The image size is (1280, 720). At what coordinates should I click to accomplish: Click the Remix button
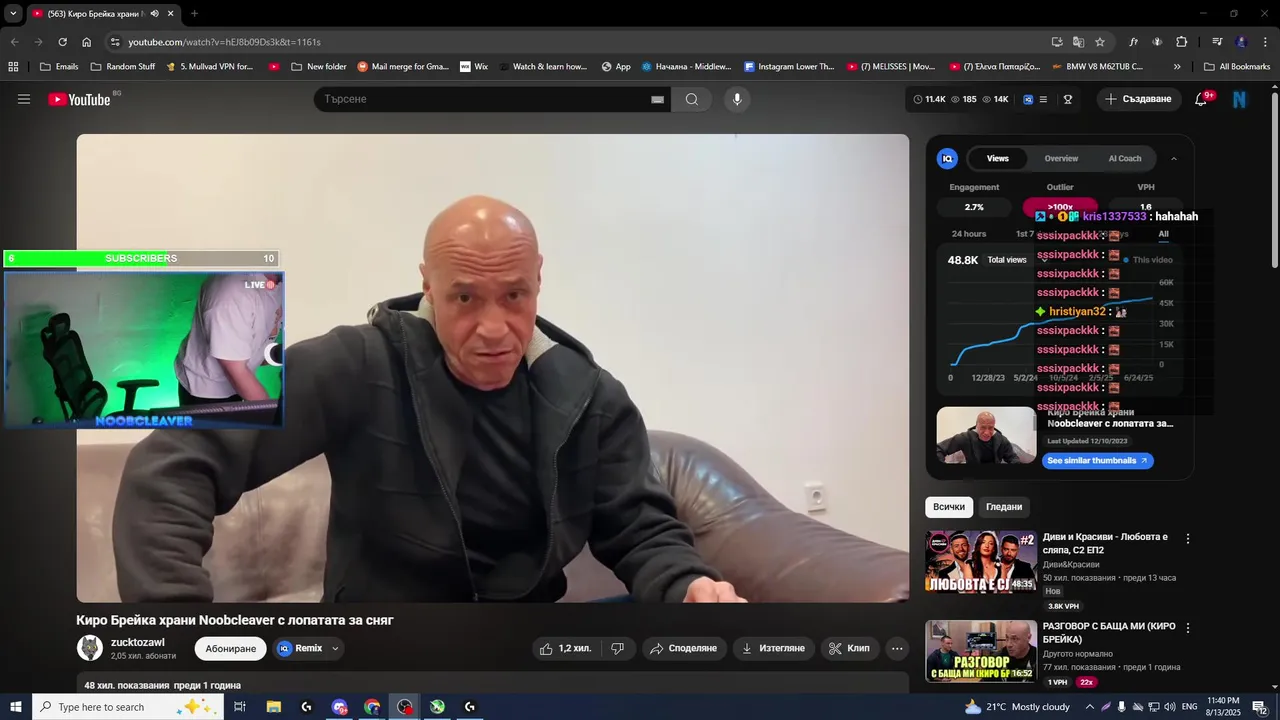301,648
